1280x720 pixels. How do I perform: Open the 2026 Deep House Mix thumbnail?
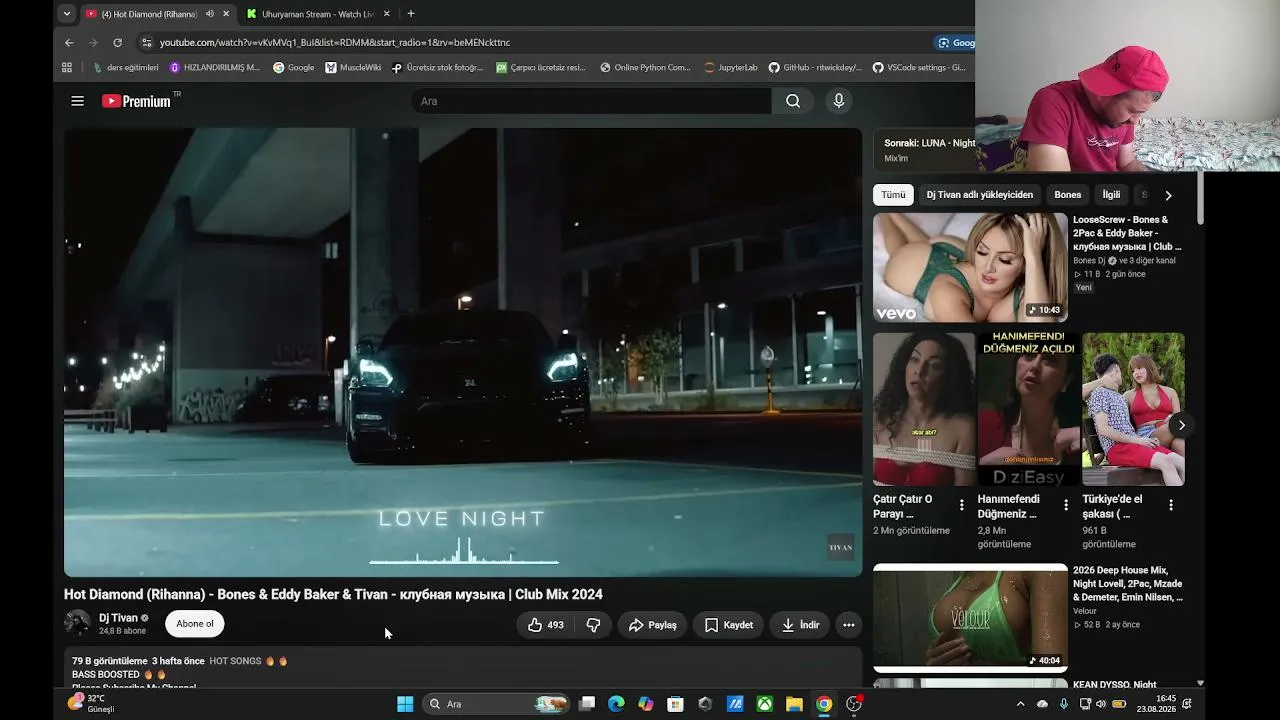point(970,618)
